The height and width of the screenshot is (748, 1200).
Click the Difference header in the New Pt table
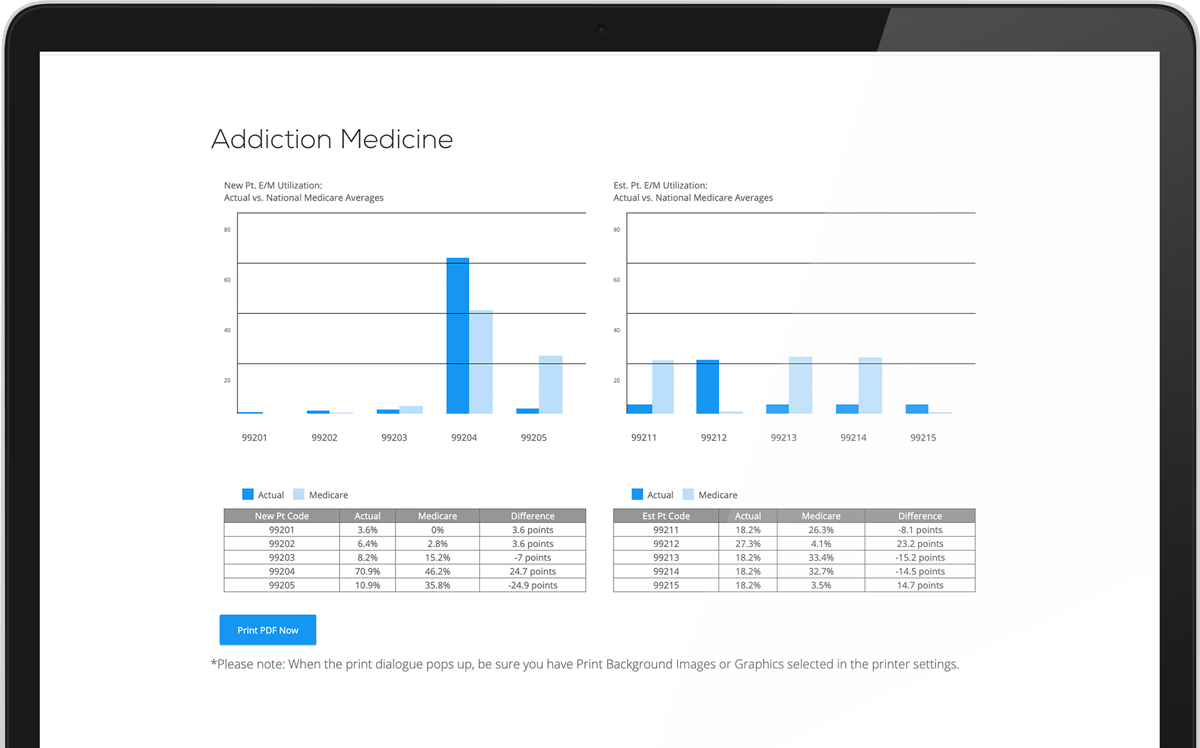pyautogui.click(x=532, y=516)
